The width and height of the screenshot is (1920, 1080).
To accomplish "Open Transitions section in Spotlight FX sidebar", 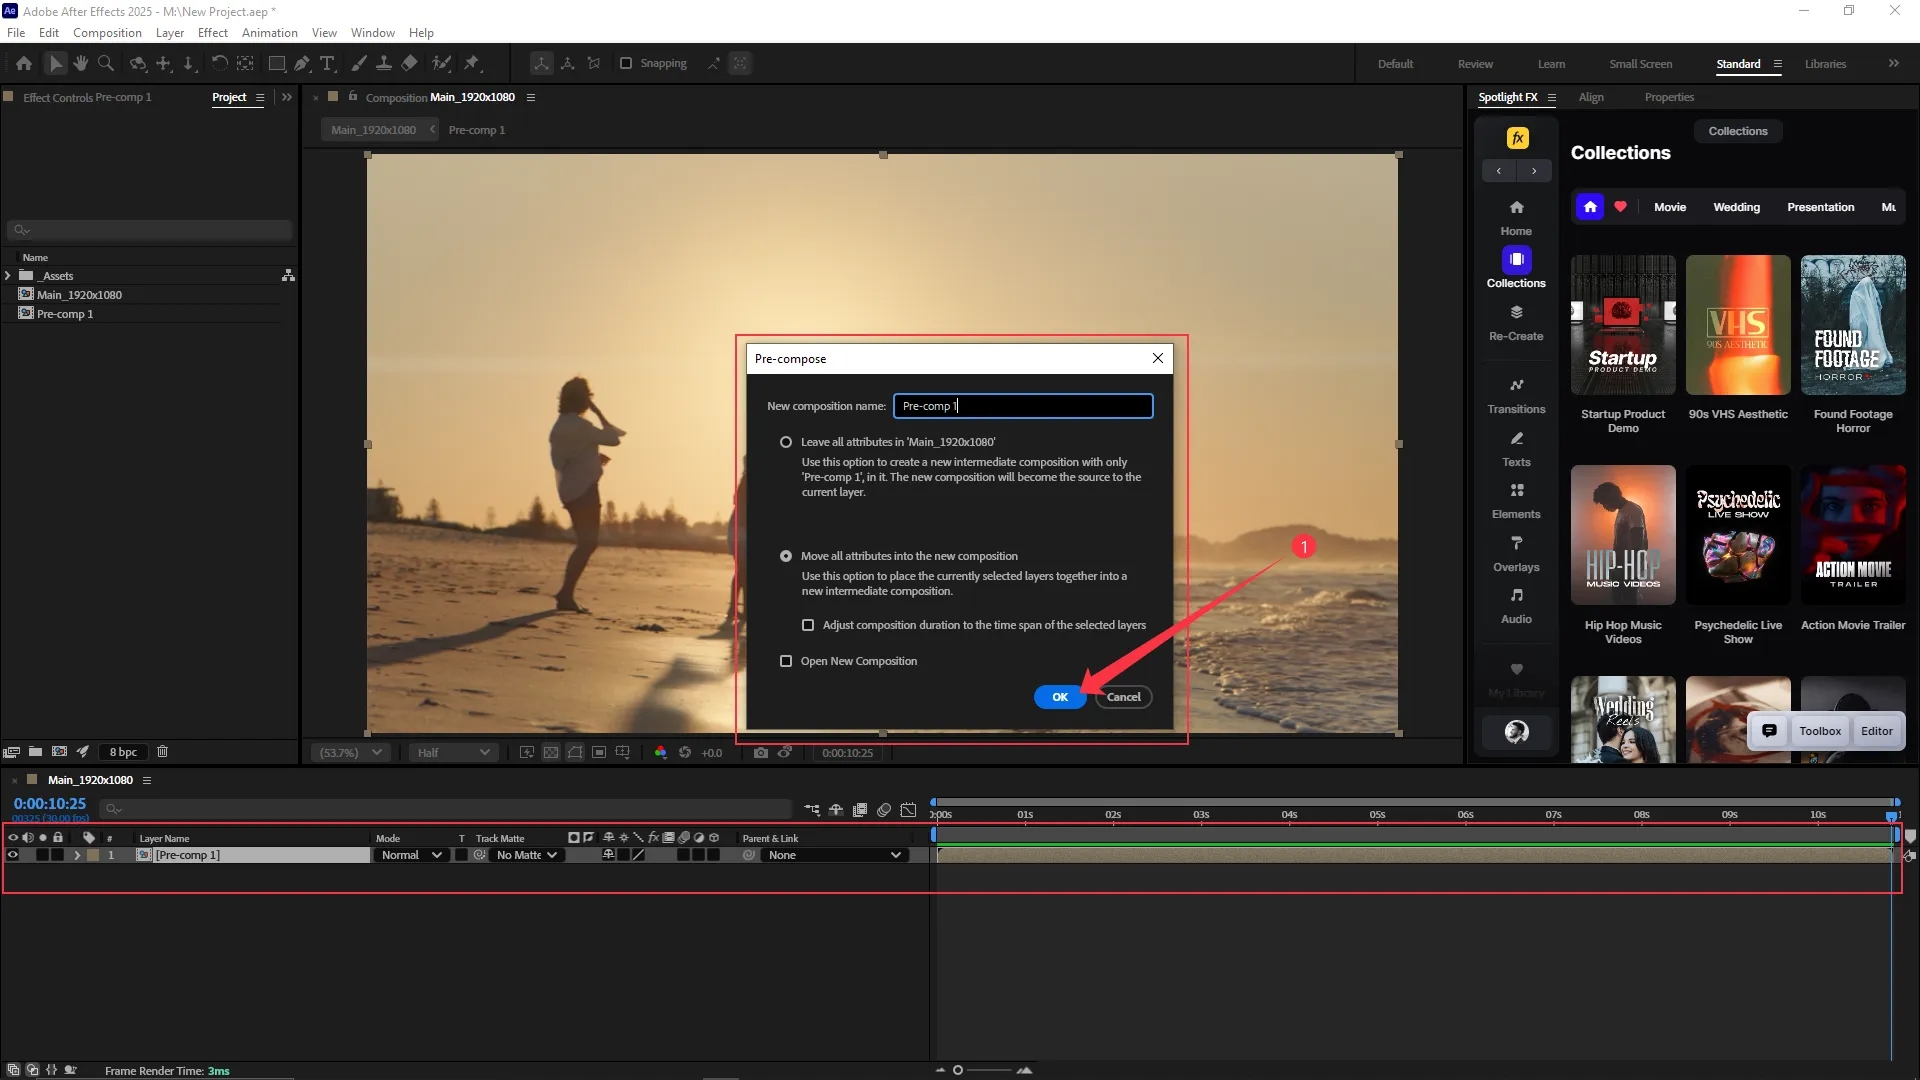I will [x=1516, y=396].
